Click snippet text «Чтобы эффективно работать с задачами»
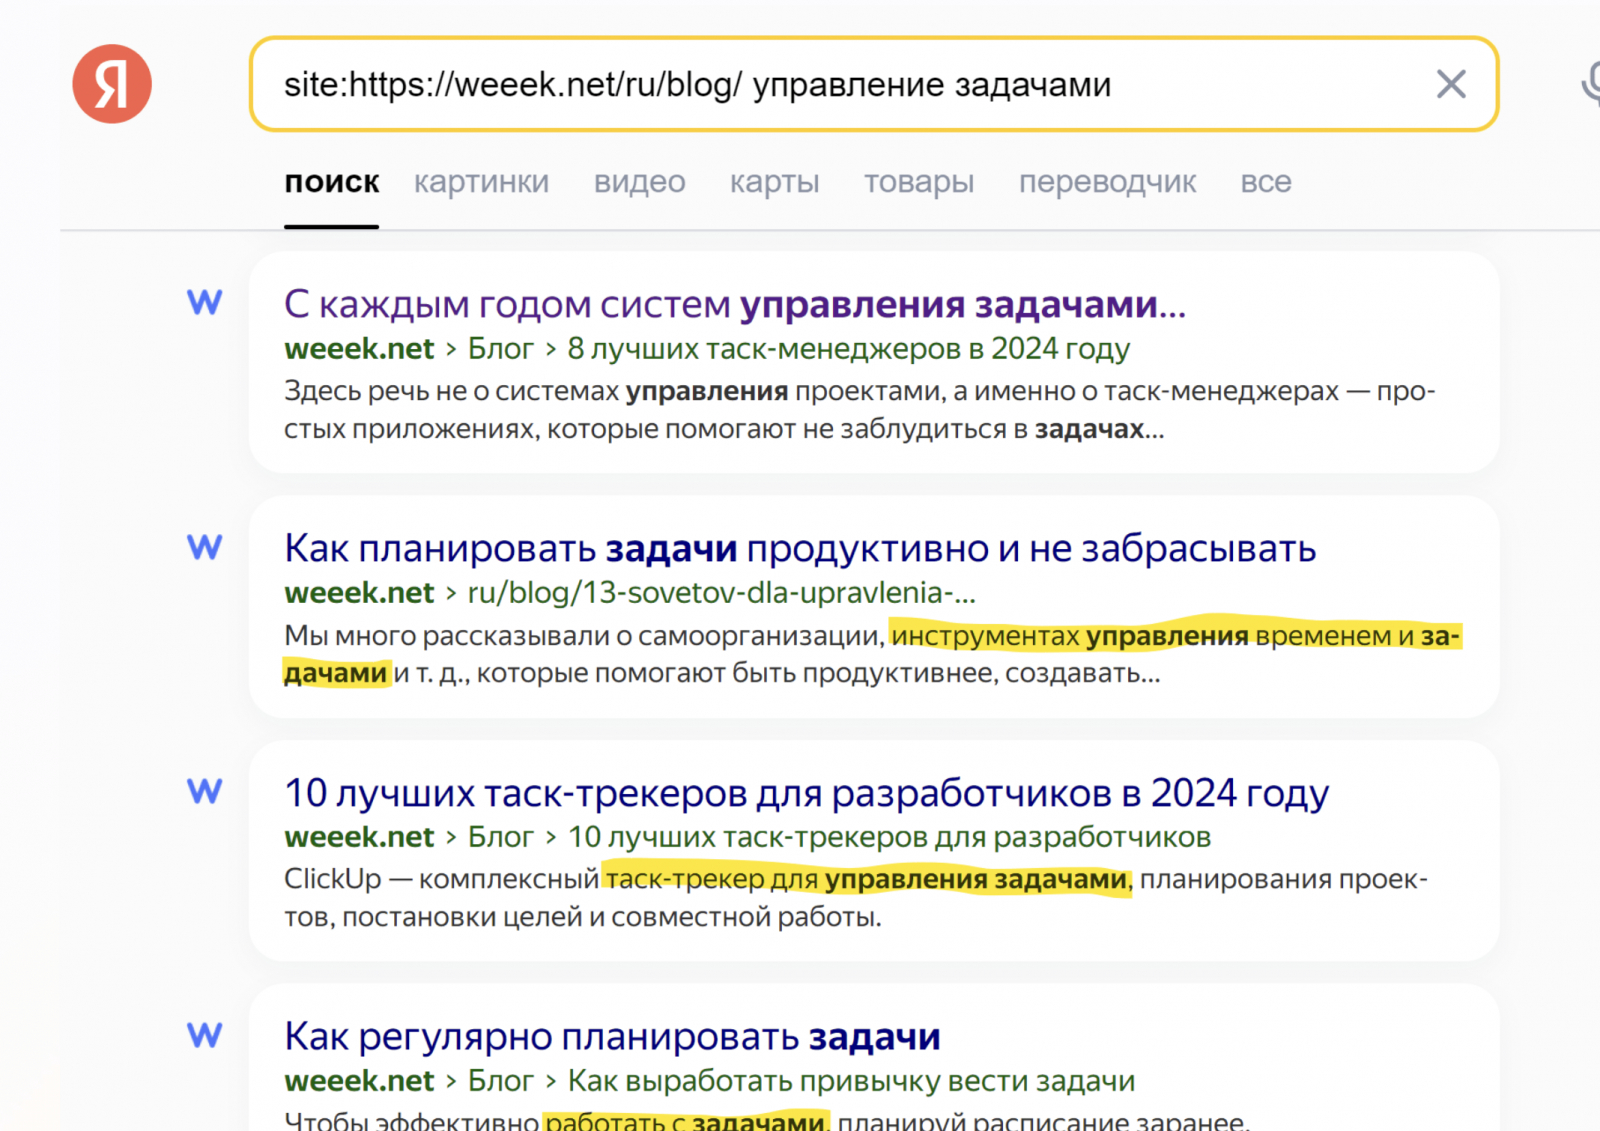Image resolution: width=1600 pixels, height=1131 pixels. tap(554, 1121)
